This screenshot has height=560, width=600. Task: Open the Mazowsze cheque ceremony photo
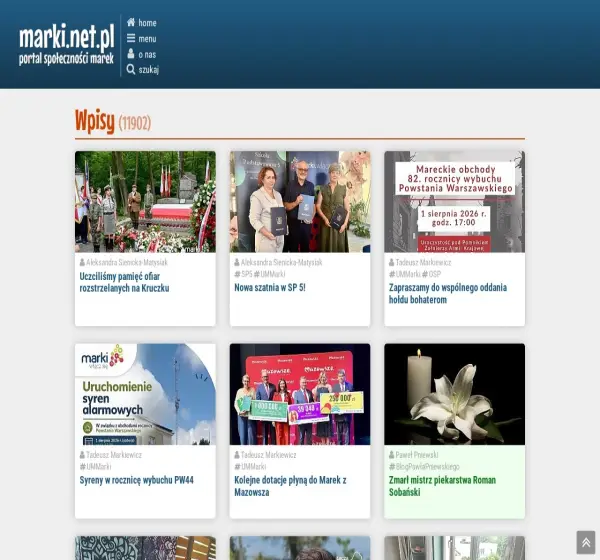(x=300, y=394)
